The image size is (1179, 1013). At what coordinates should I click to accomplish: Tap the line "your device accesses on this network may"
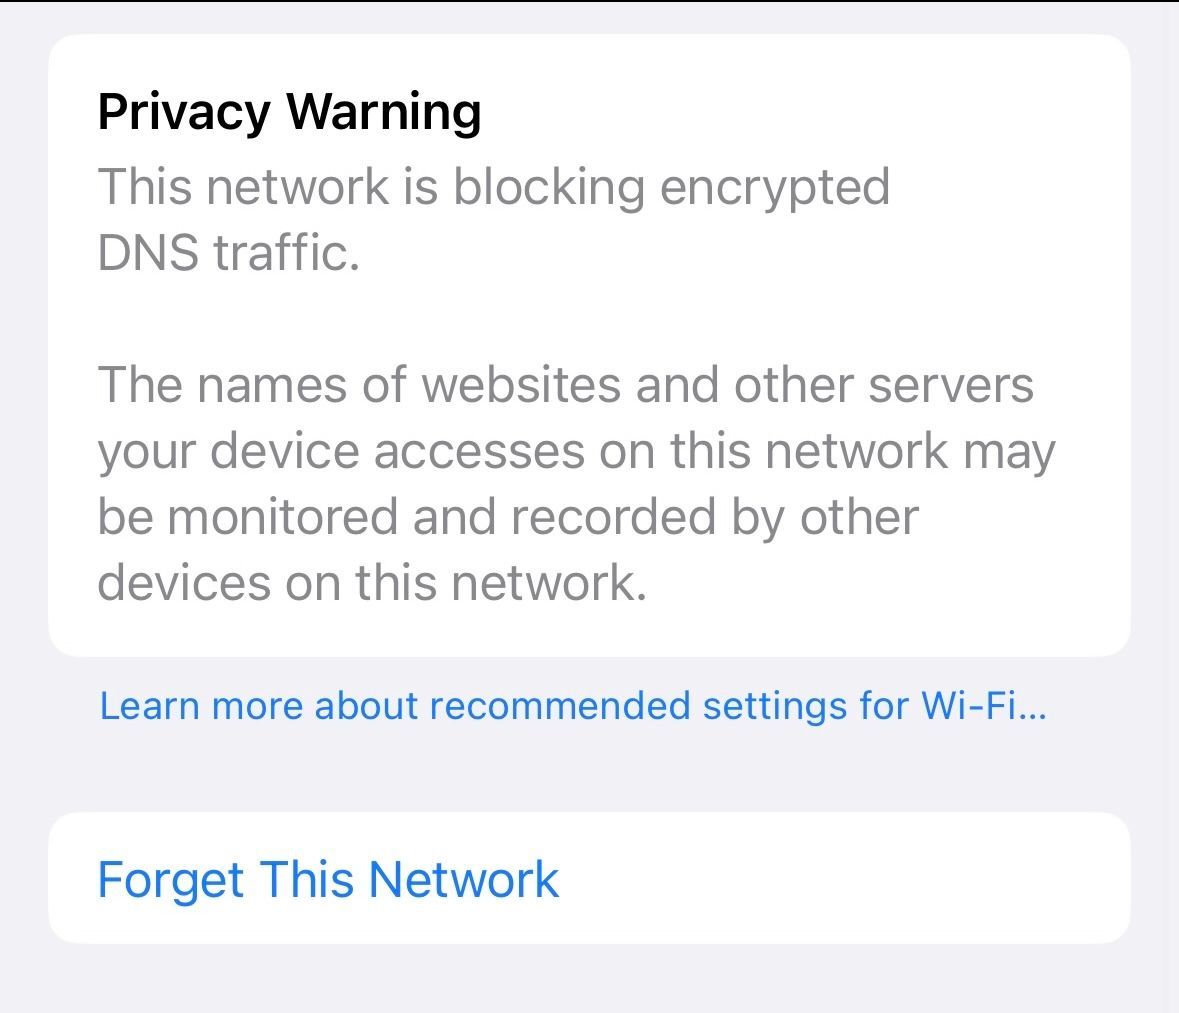tap(576, 451)
